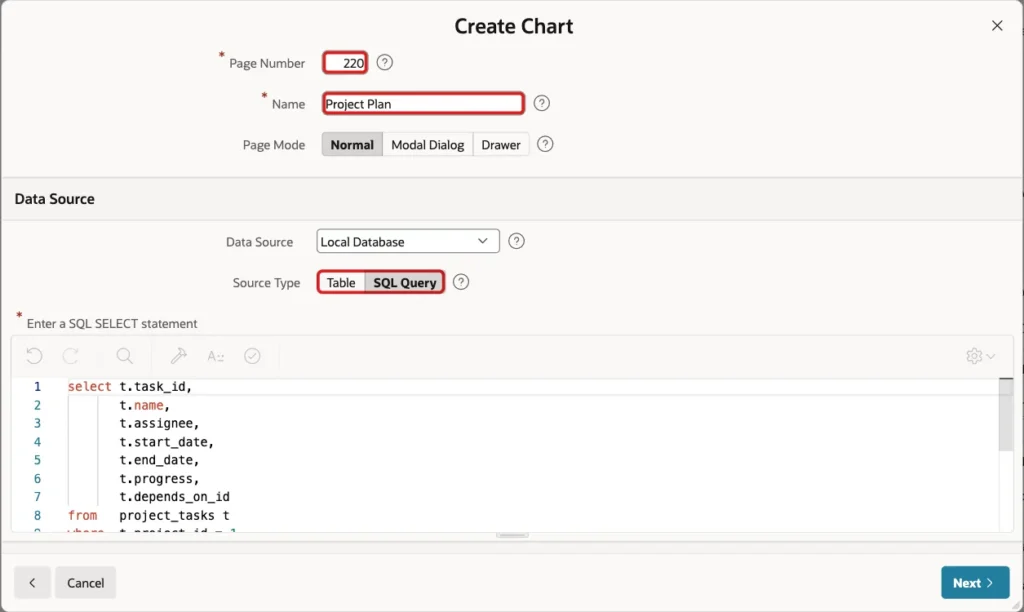Select Drawer page mode

[501, 144]
